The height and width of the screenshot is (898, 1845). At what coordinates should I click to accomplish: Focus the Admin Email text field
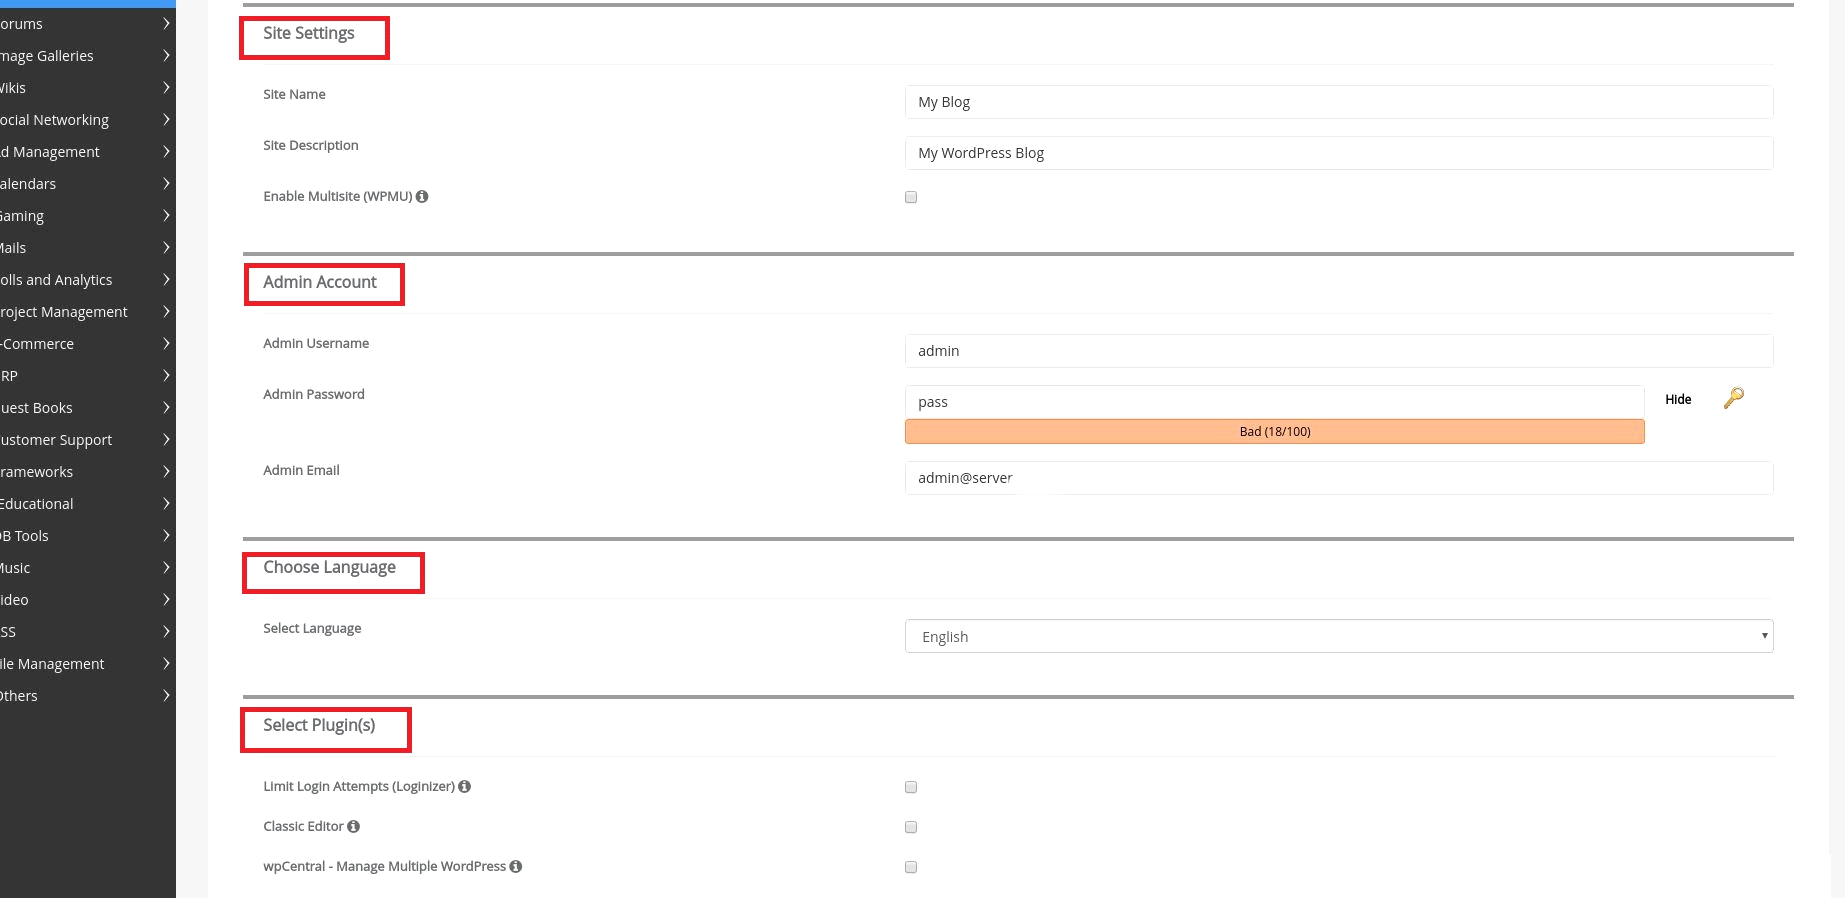click(1338, 478)
